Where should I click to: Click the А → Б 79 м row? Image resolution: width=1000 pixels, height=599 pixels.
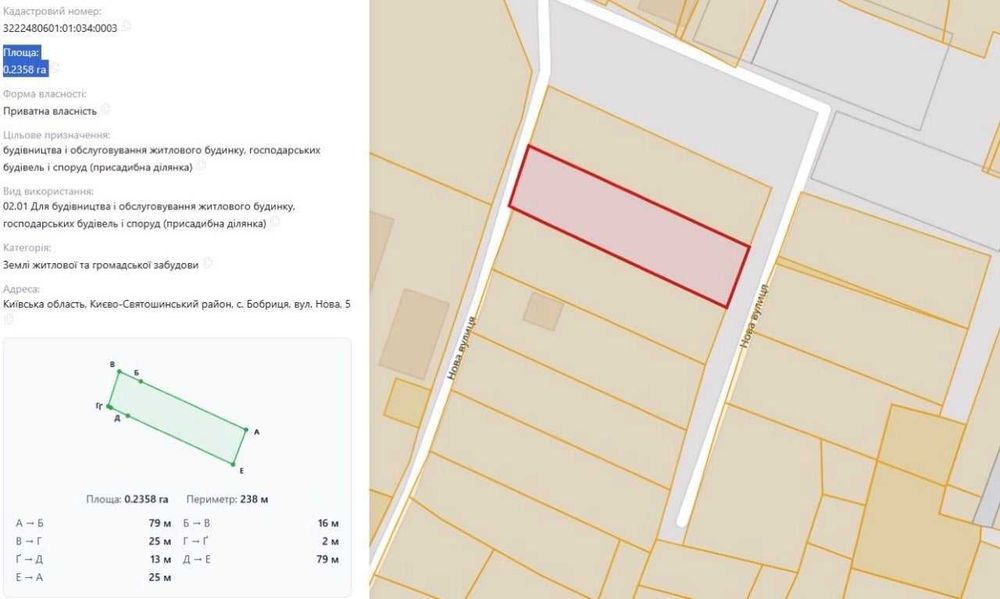(93, 523)
